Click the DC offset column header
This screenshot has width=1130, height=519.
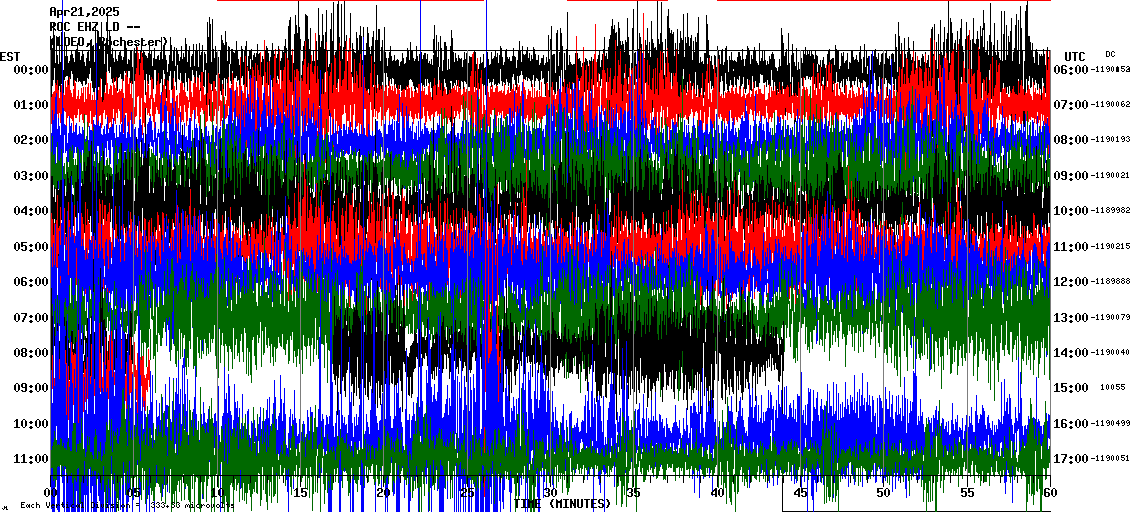(x=1110, y=54)
